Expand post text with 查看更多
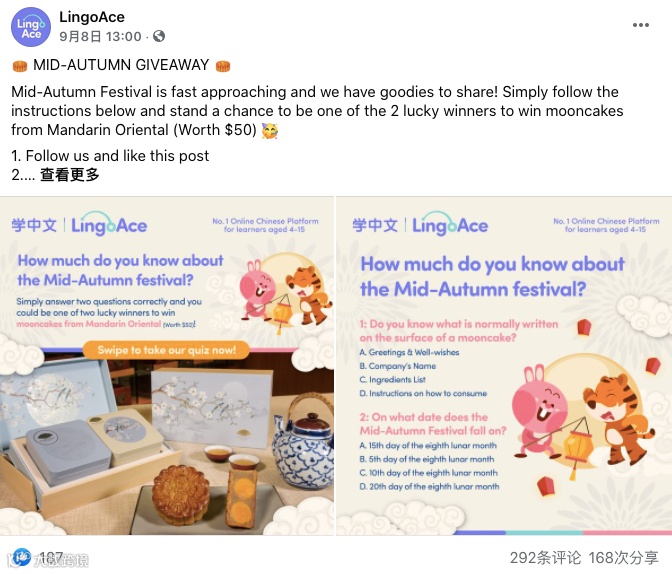Viewport: 672px width, 574px height. 69,174
